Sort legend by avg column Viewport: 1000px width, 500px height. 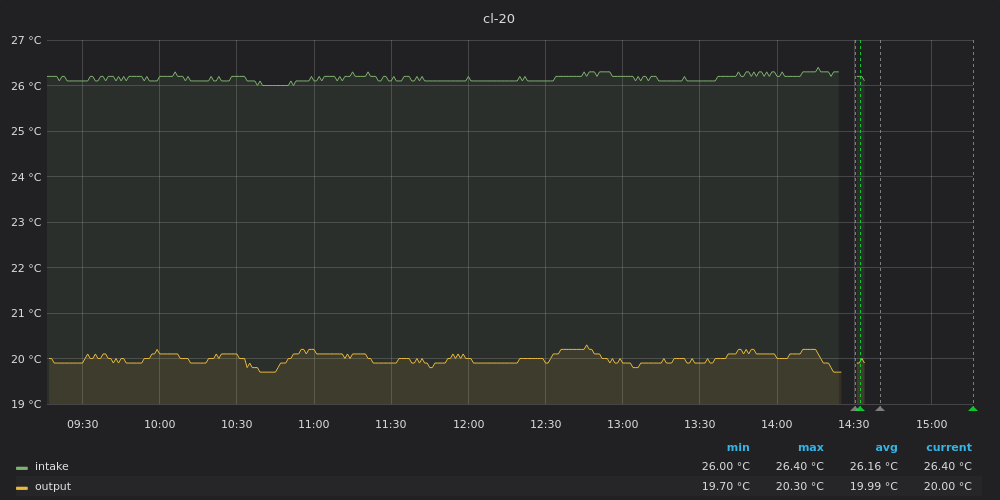coord(886,448)
